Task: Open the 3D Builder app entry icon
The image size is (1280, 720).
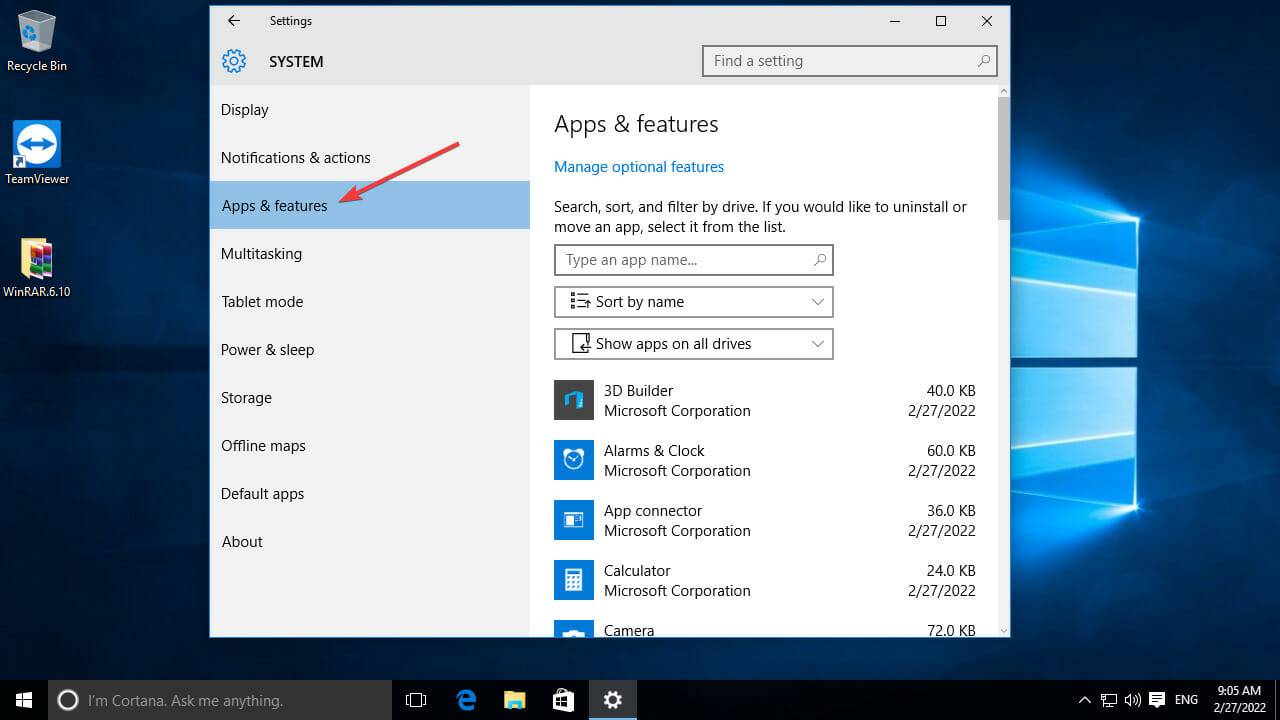Action: [x=573, y=400]
